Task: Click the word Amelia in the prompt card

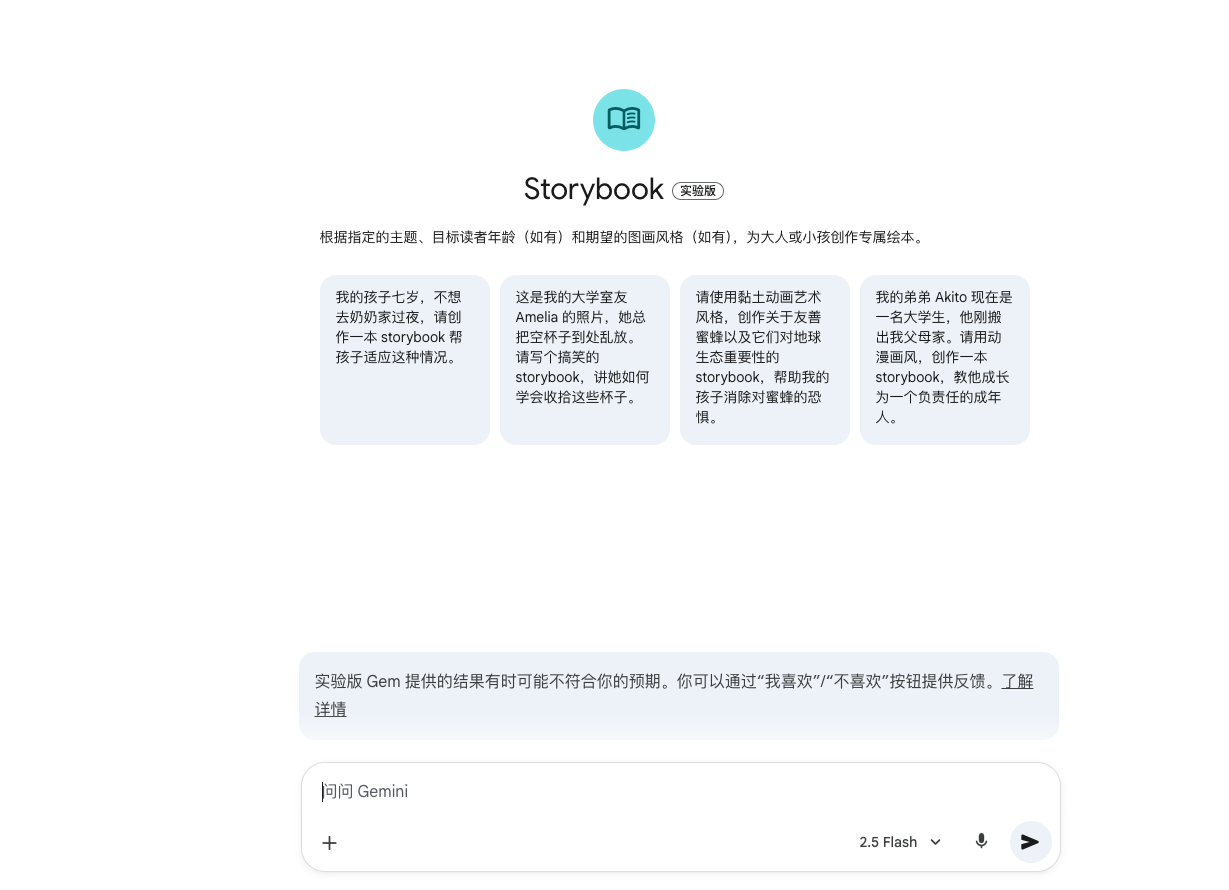Action: [536, 317]
